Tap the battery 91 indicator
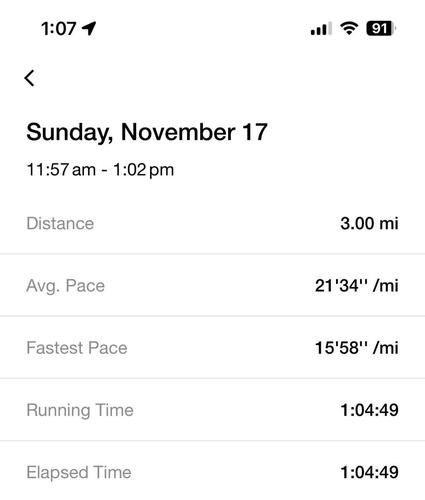 point(381,28)
